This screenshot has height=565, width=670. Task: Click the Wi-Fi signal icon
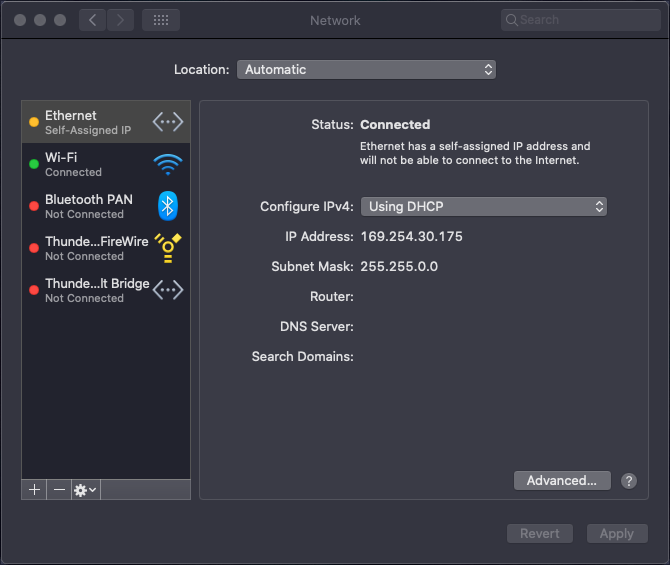coord(168,165)
